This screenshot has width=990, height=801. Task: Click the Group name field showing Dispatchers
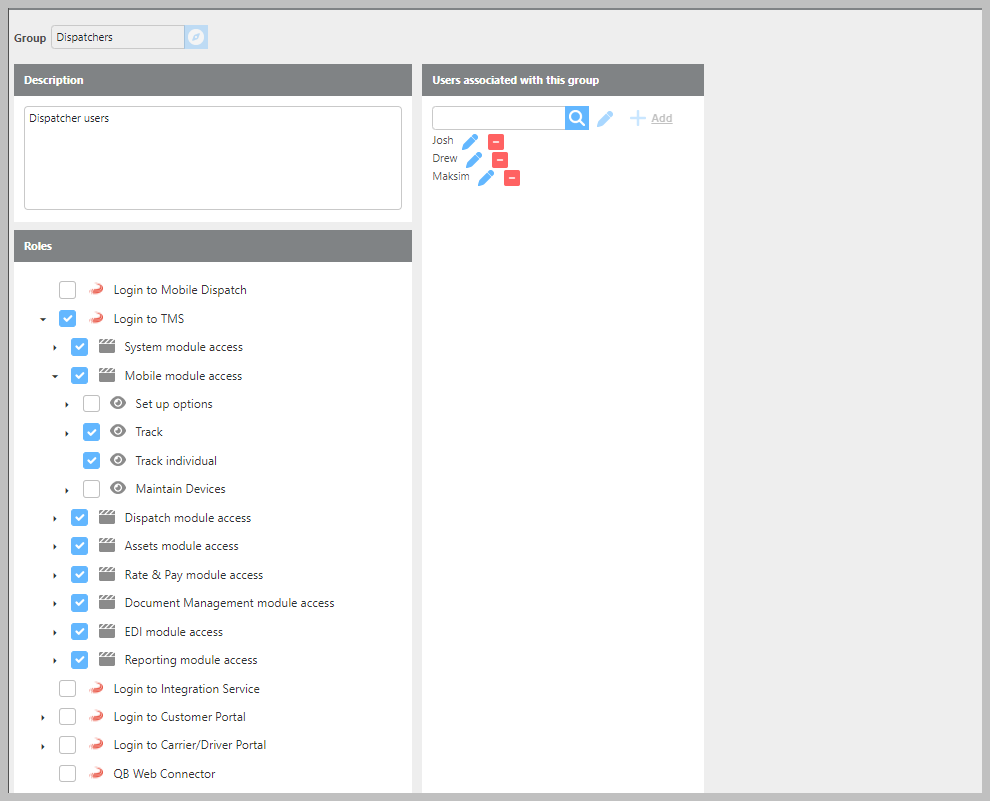pyautogui.click(x=117, y=37)
